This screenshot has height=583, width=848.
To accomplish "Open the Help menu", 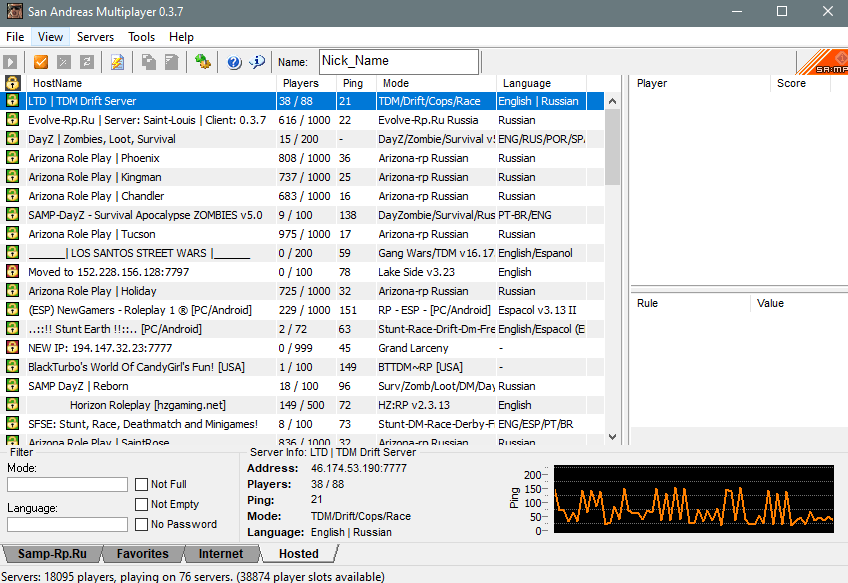I will click(x=181, y=37).
